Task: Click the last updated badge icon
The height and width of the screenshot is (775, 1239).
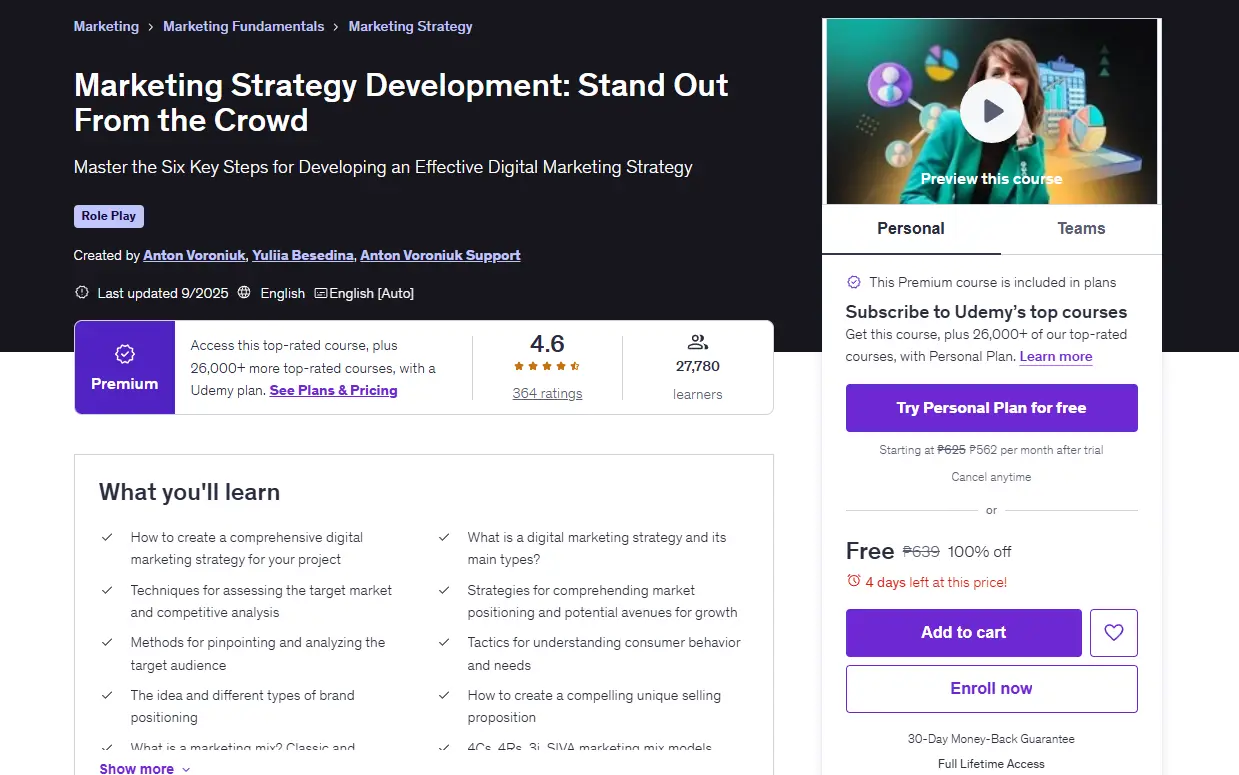Action: tap(82, 293)
